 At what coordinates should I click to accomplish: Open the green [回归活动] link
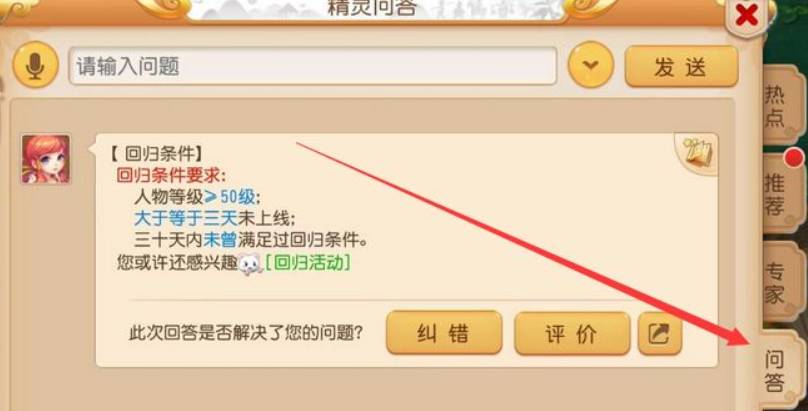[308, 263]
